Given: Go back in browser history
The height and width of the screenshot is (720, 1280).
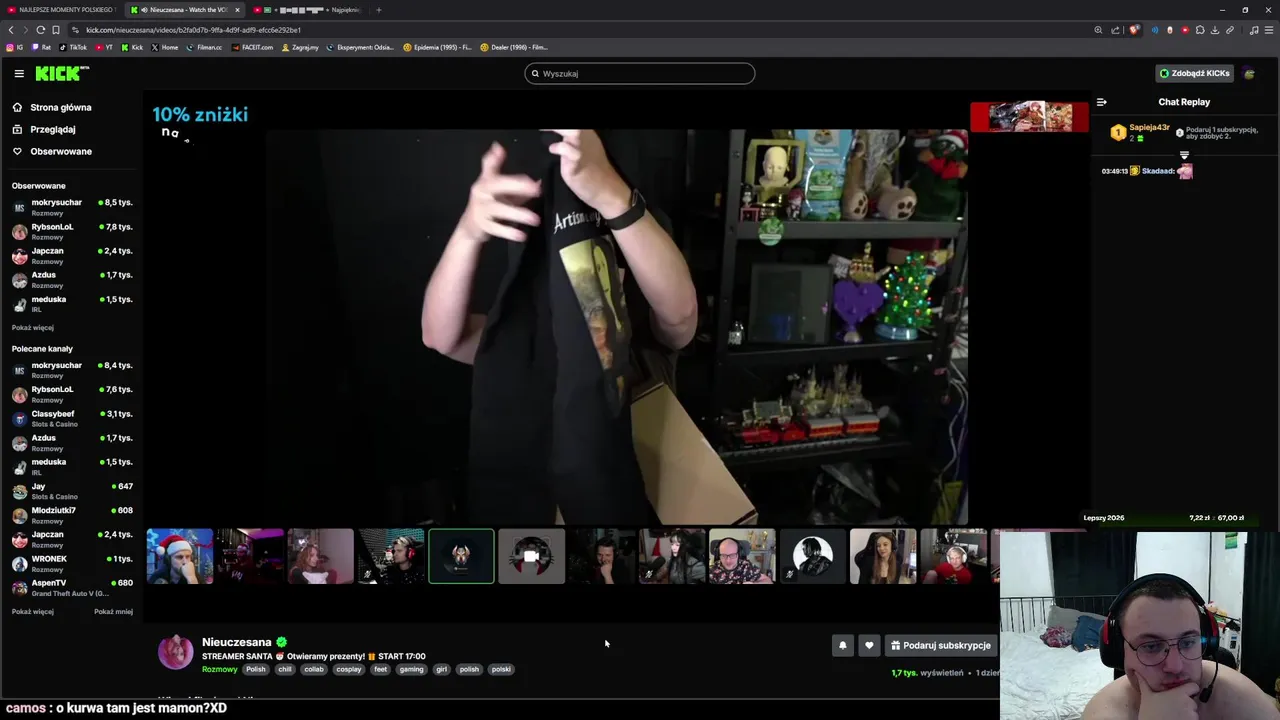Looking at the screenshot, I should tap(11, 30).
